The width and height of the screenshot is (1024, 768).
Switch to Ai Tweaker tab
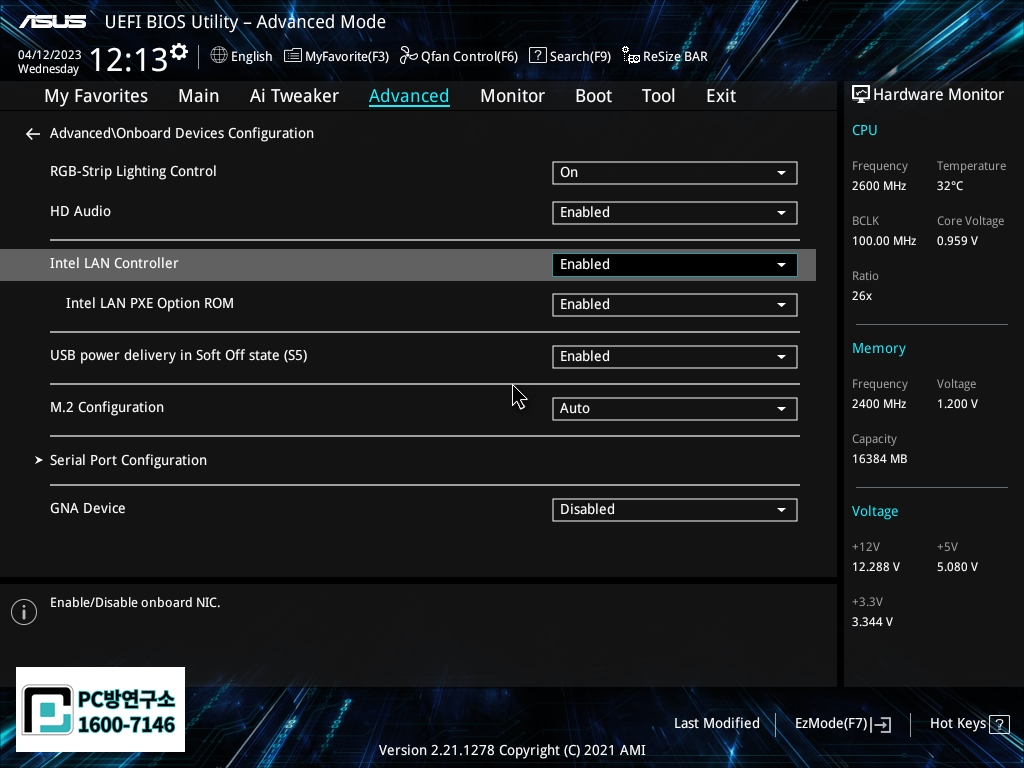tap(294, 96)
